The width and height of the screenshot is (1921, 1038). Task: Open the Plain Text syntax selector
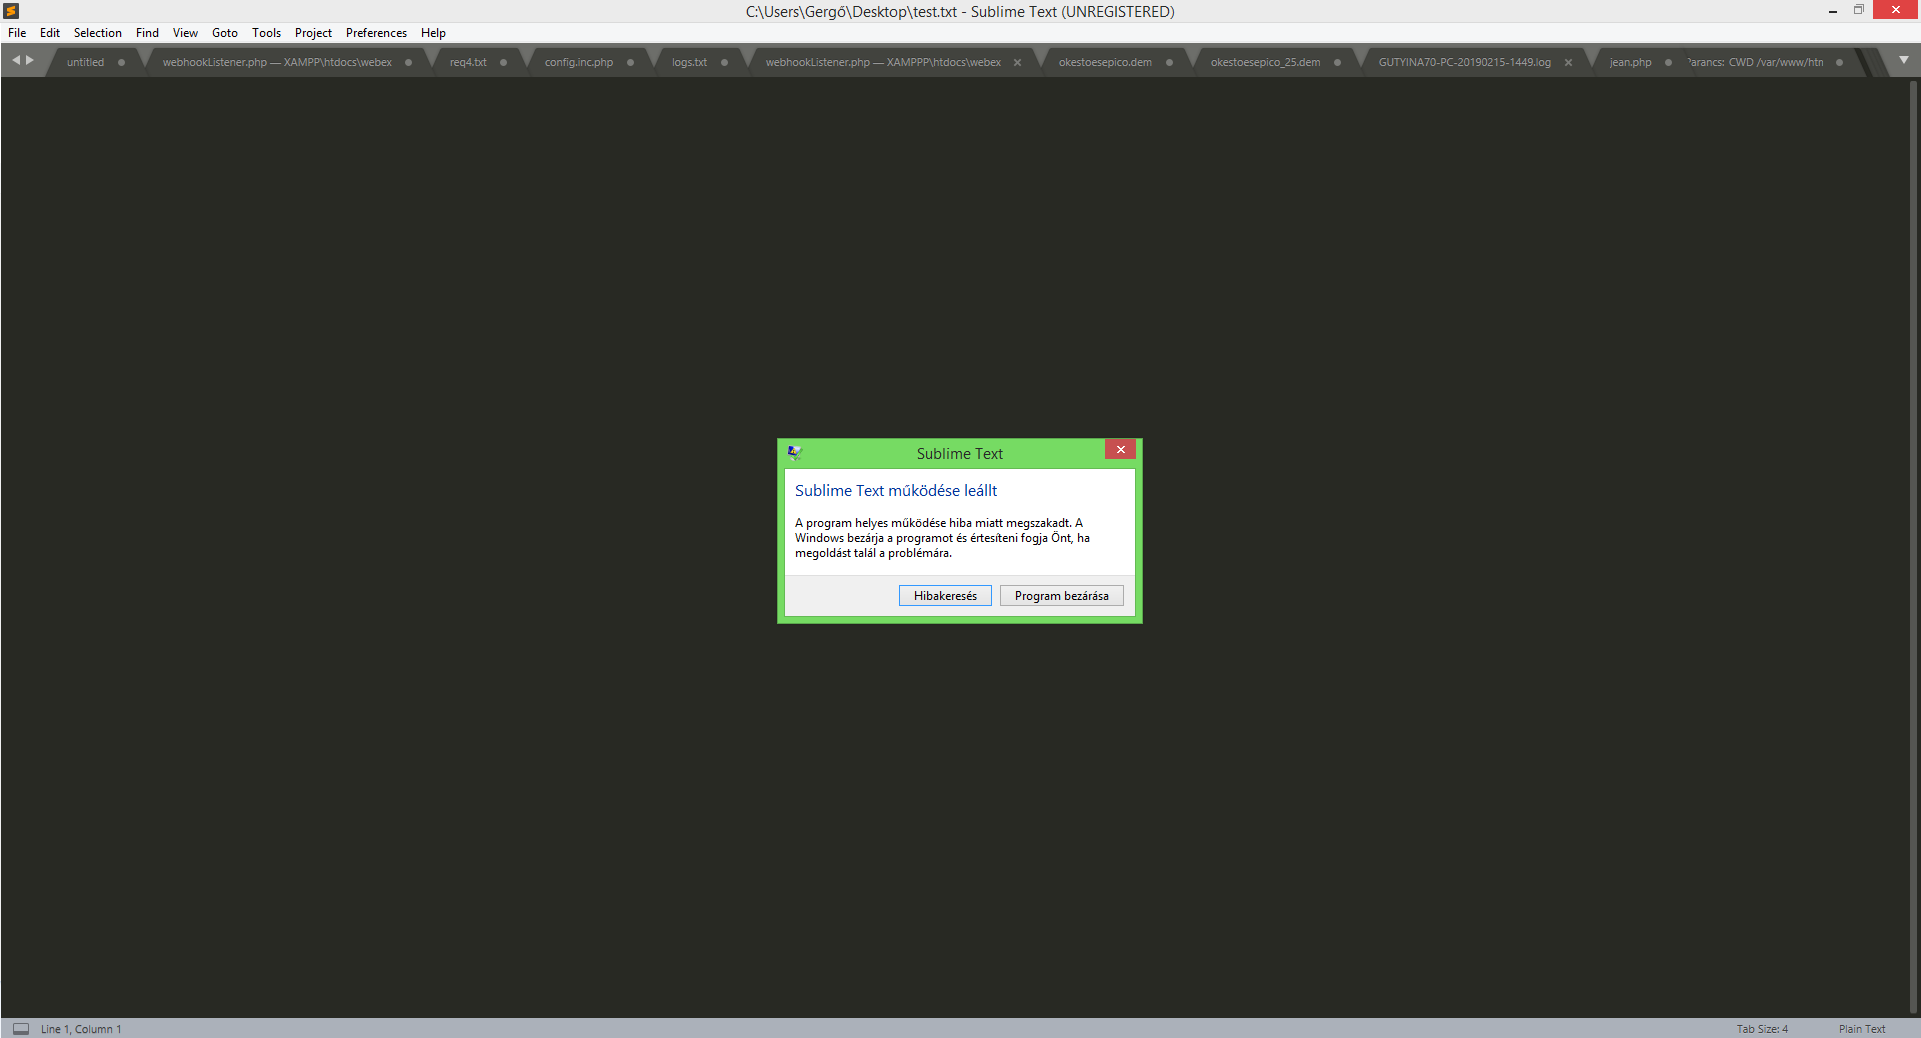click(x=1862, y=1029)
